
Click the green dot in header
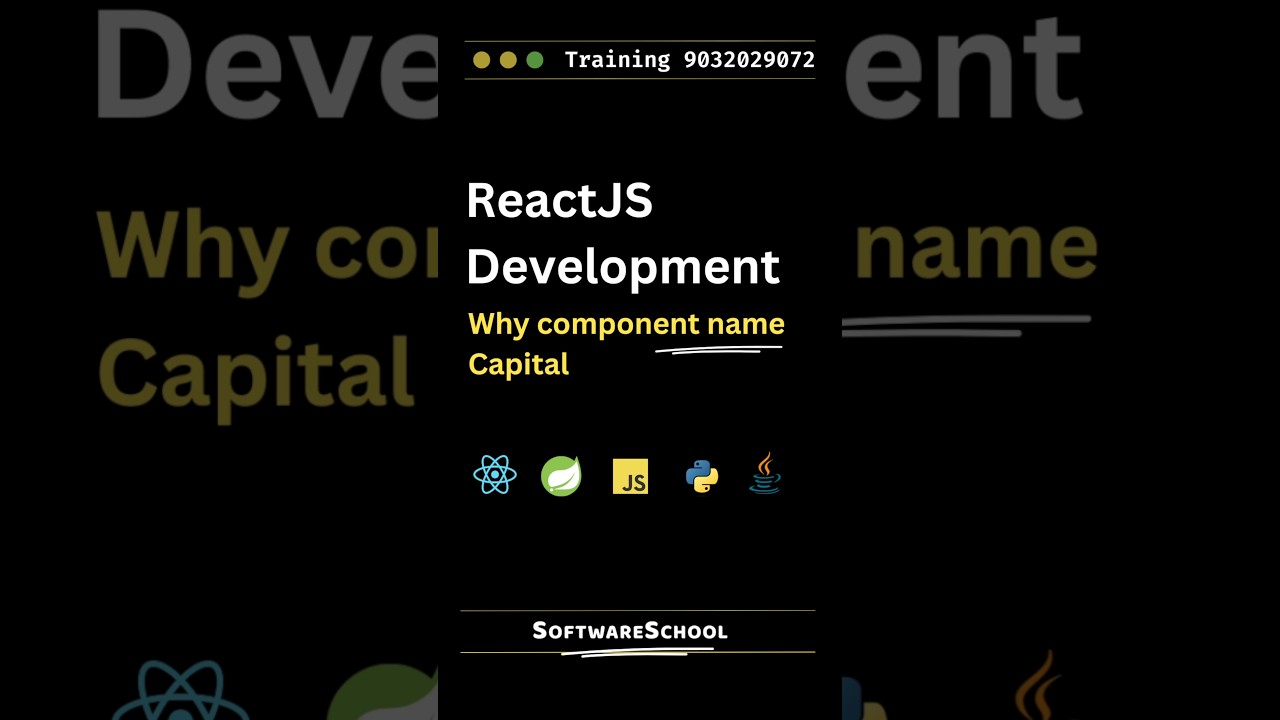pyautogui.click(x=535, y=60)
